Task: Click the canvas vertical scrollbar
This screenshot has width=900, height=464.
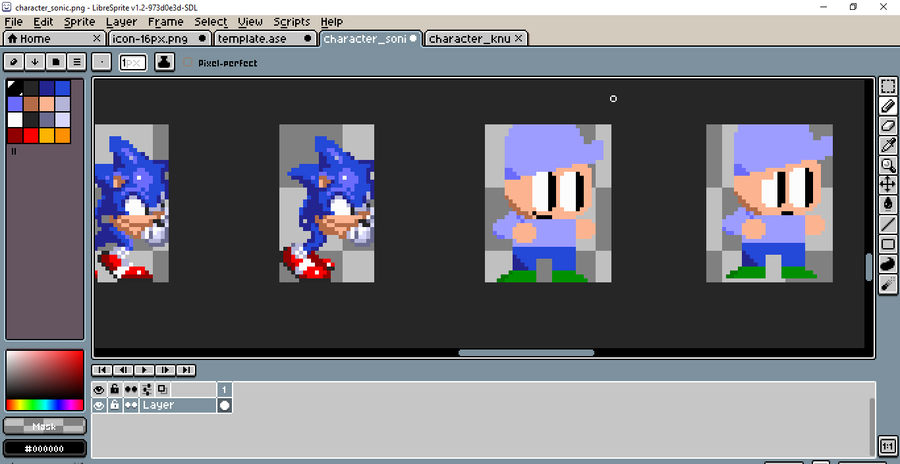Action: pyautogui.click(x=869, y=268)
